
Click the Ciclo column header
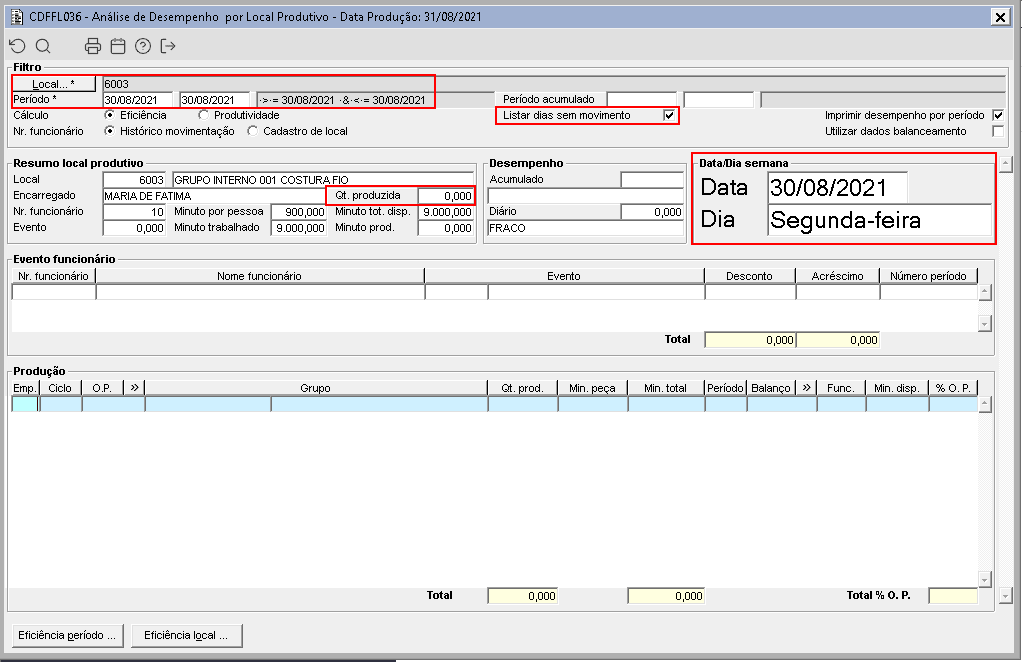pyautogui.click(x=60, y=388)
